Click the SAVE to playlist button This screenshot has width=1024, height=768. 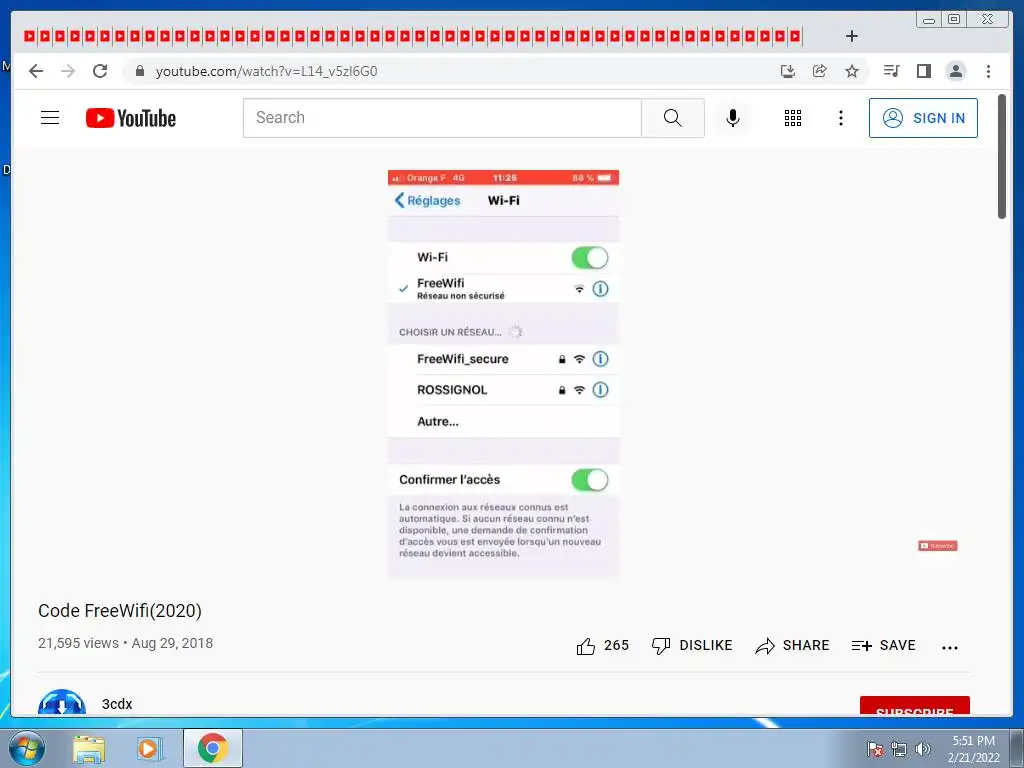[884, 646]
